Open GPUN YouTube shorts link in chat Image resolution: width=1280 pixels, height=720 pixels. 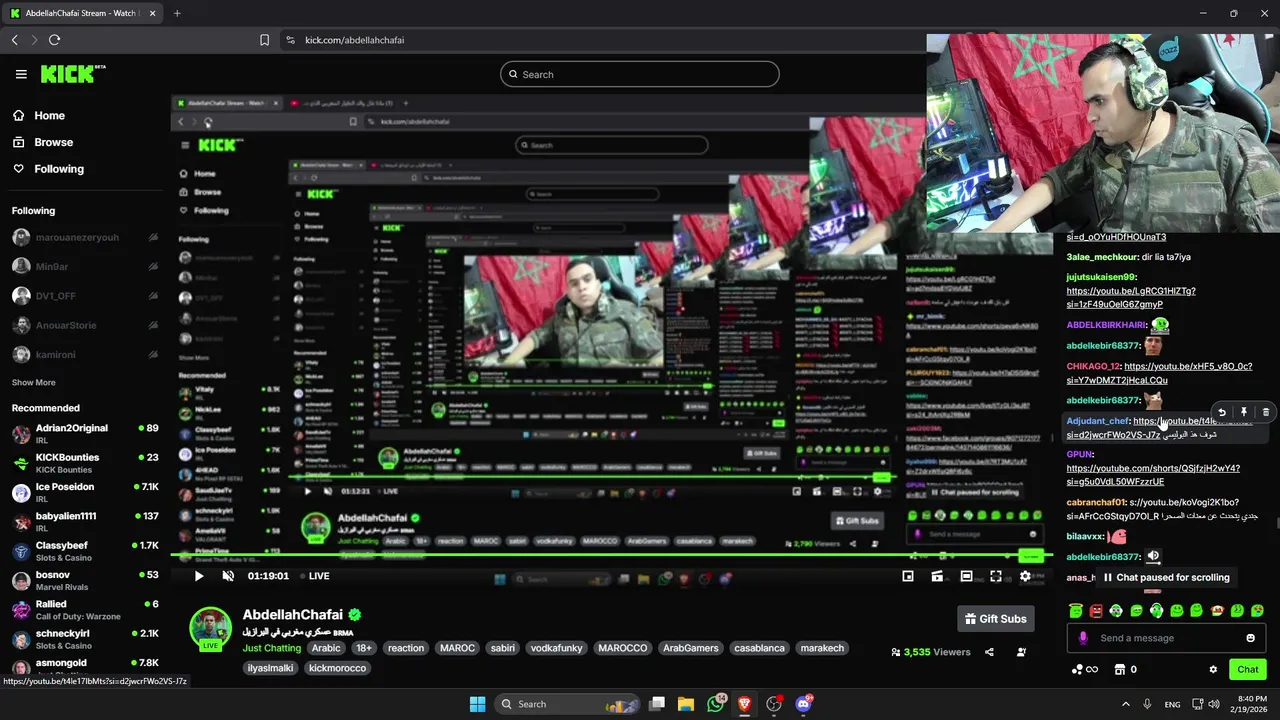(1153, 475)
